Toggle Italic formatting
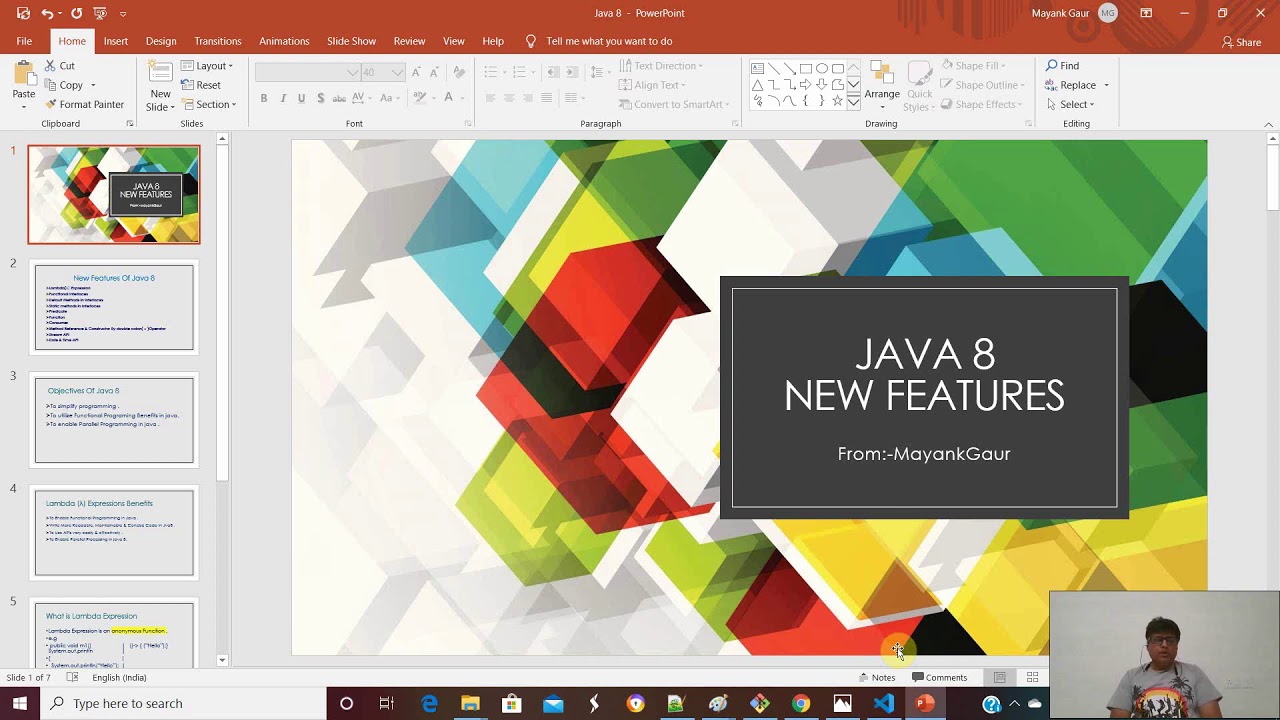The image size is (1280, 720). 283,98
